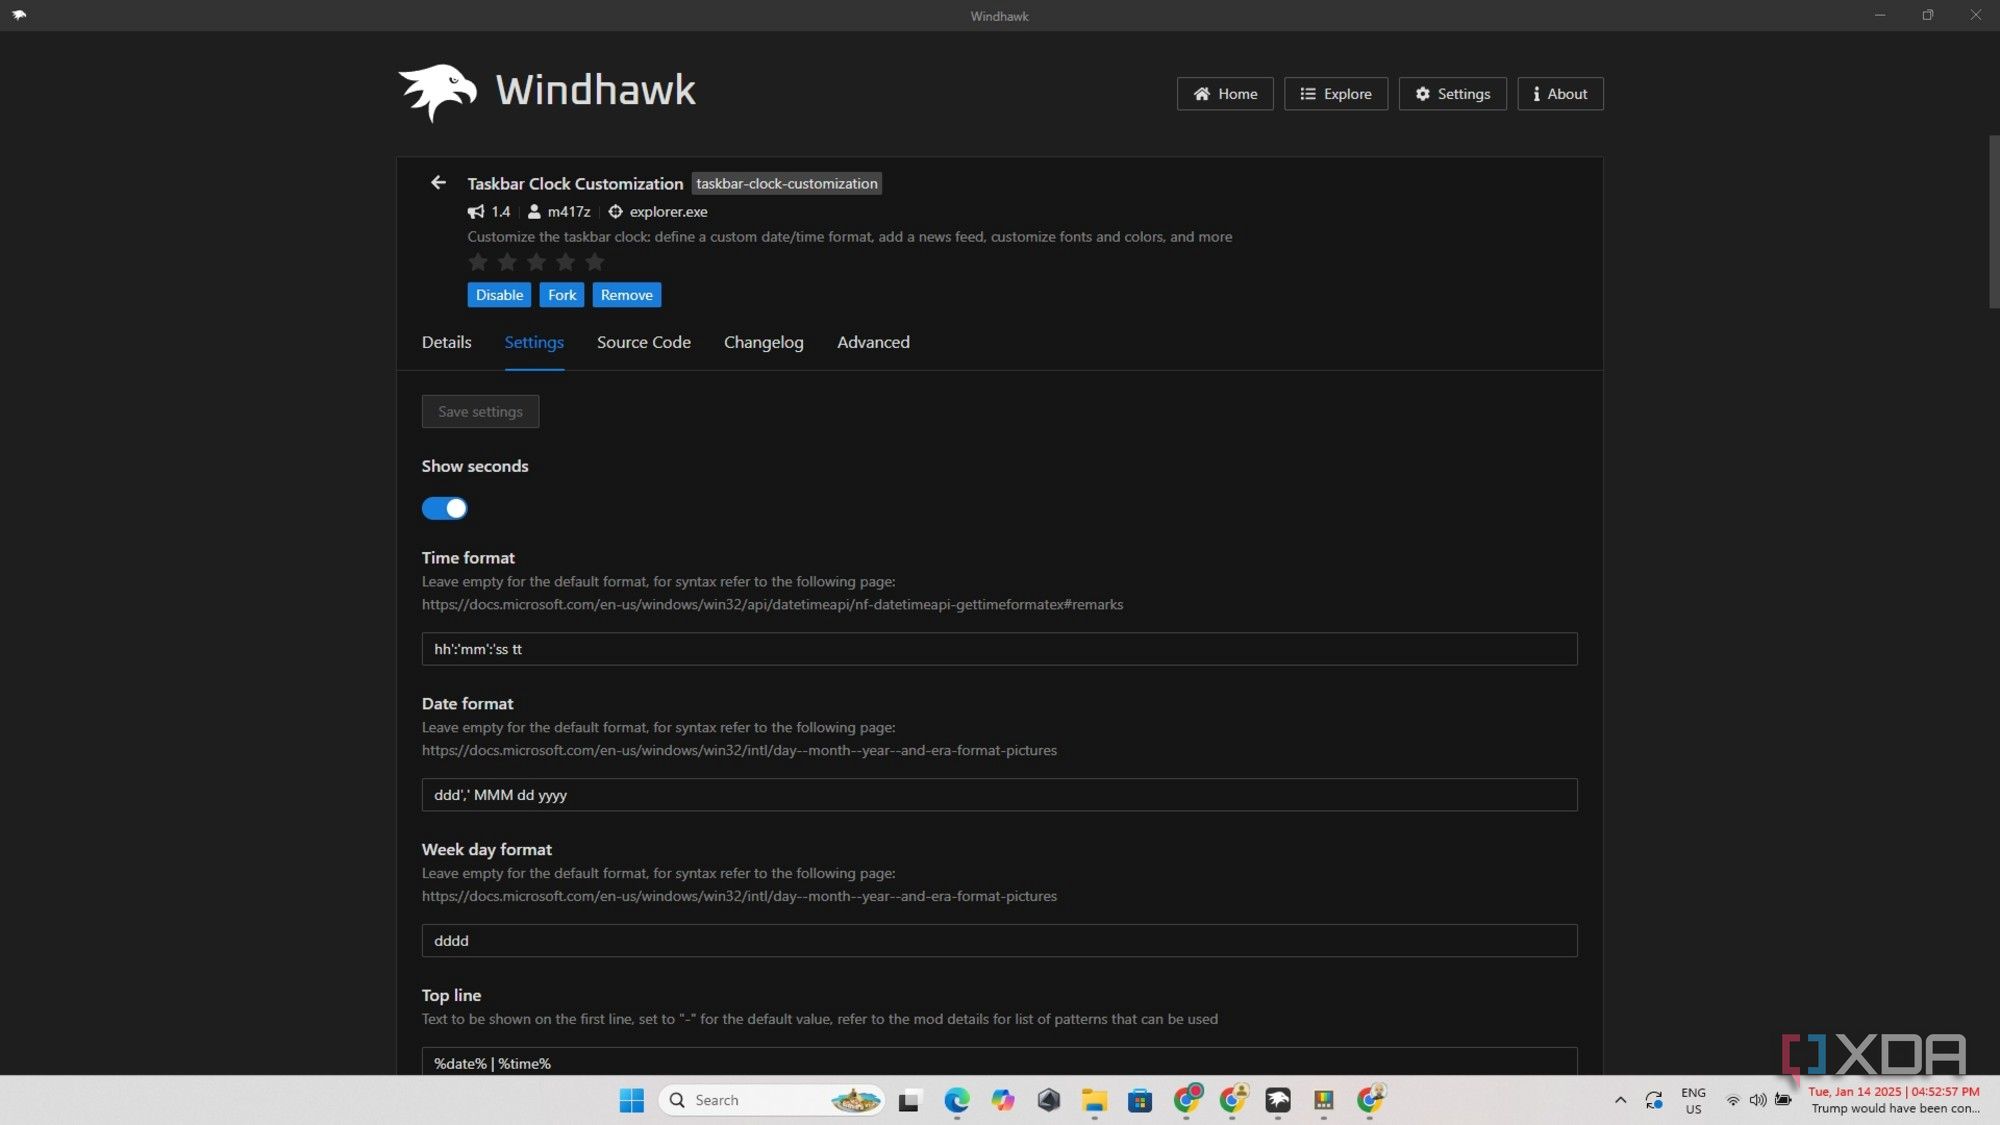Open Task View on the taskbar
Image resolution: width=2000 pixels, height=1125 pixels.
[909, 1101]
